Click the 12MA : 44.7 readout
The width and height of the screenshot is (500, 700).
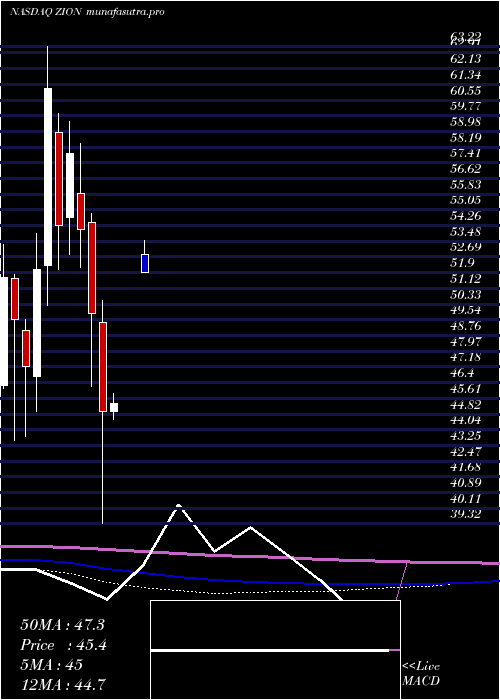[x=63, y=684]
